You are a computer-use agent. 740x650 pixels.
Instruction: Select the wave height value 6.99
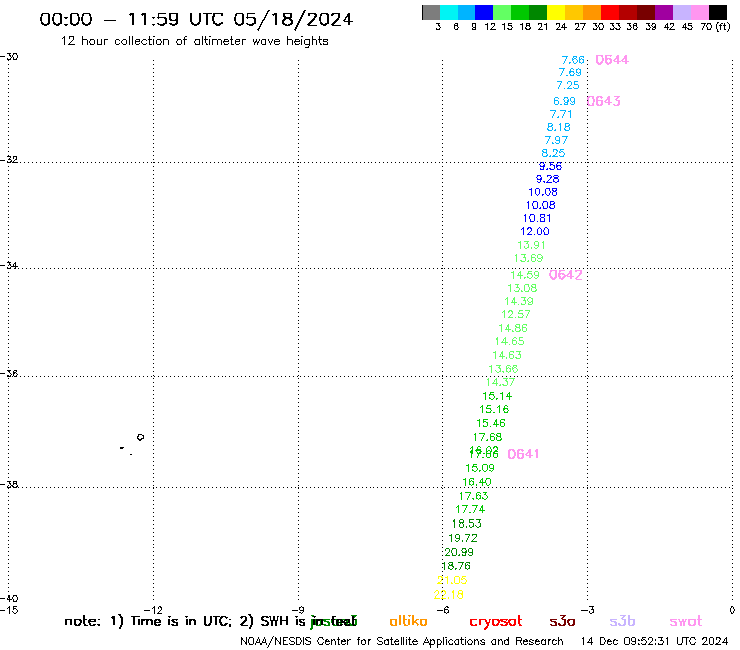tap(564, 101)
